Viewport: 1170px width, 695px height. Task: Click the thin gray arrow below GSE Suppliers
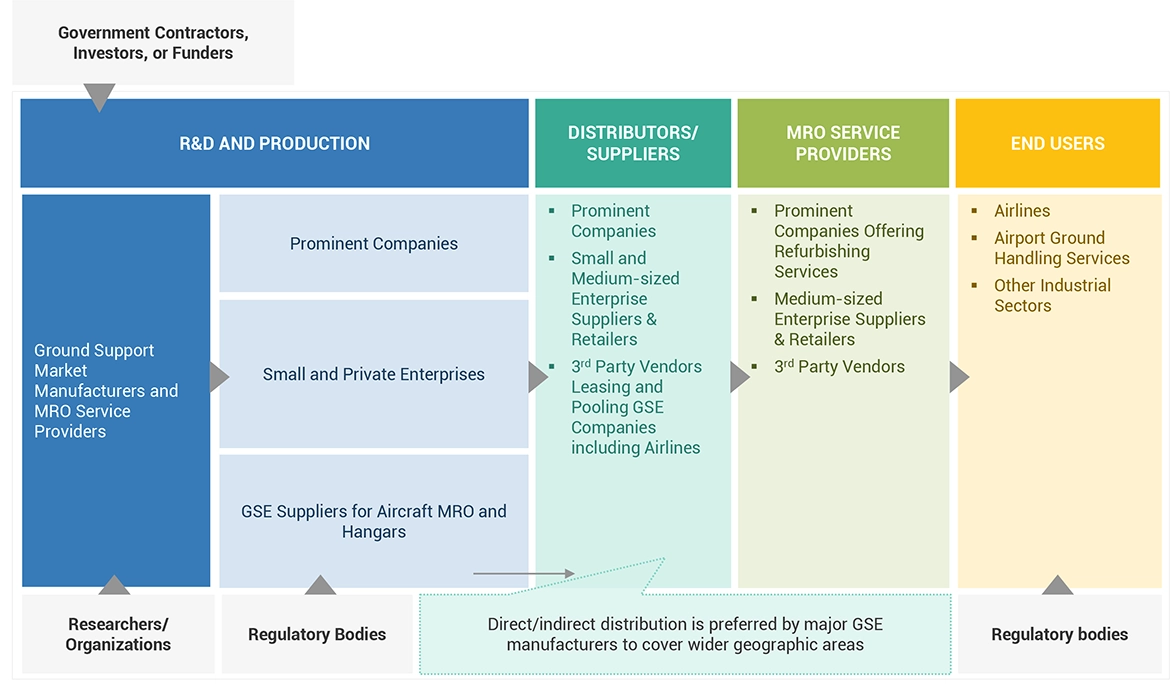click(523, 574)
